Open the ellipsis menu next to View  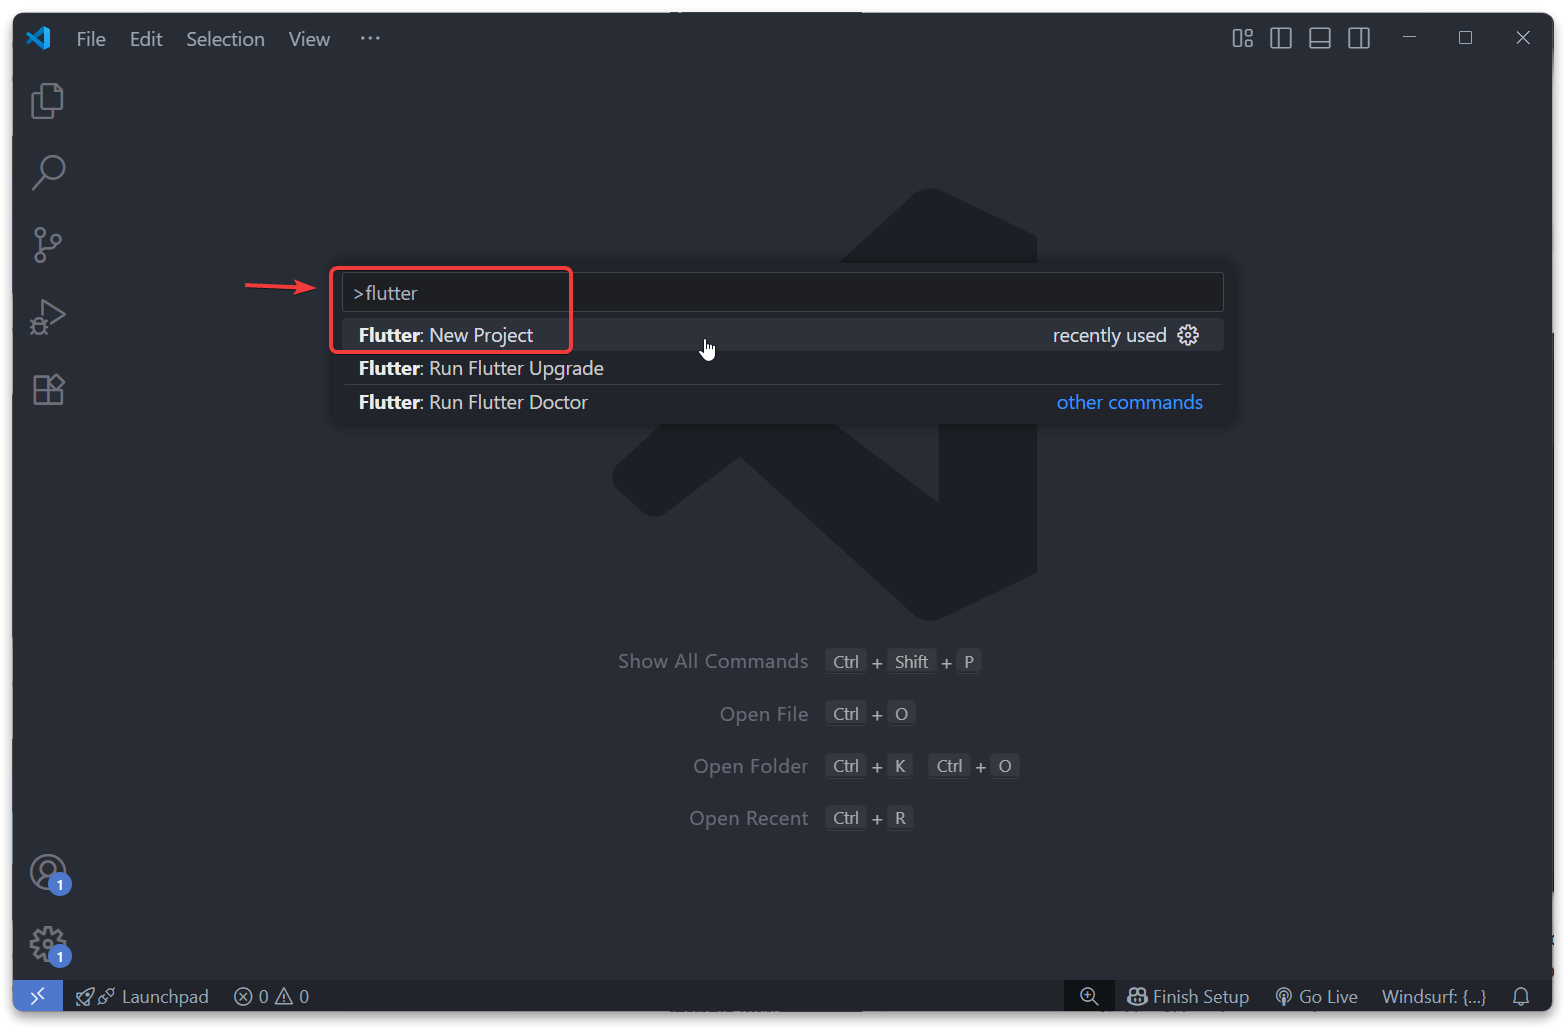coord(369,38)
